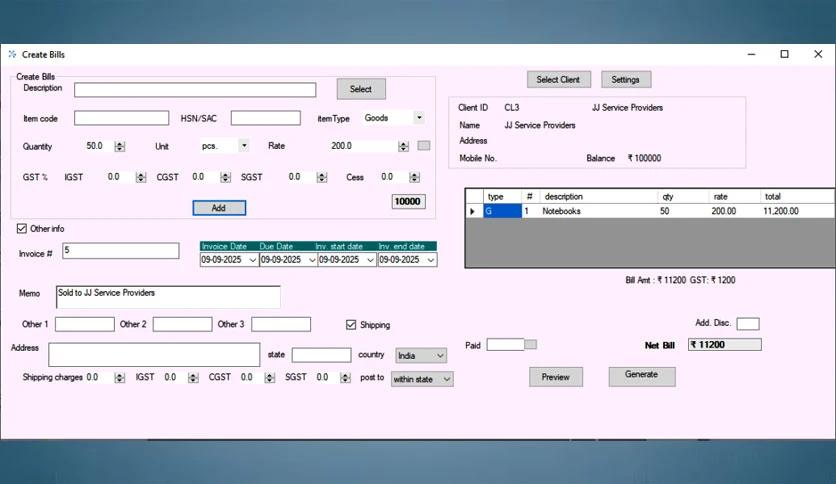Select the Notebooks row arrow indicator

[x=473, y=211]
